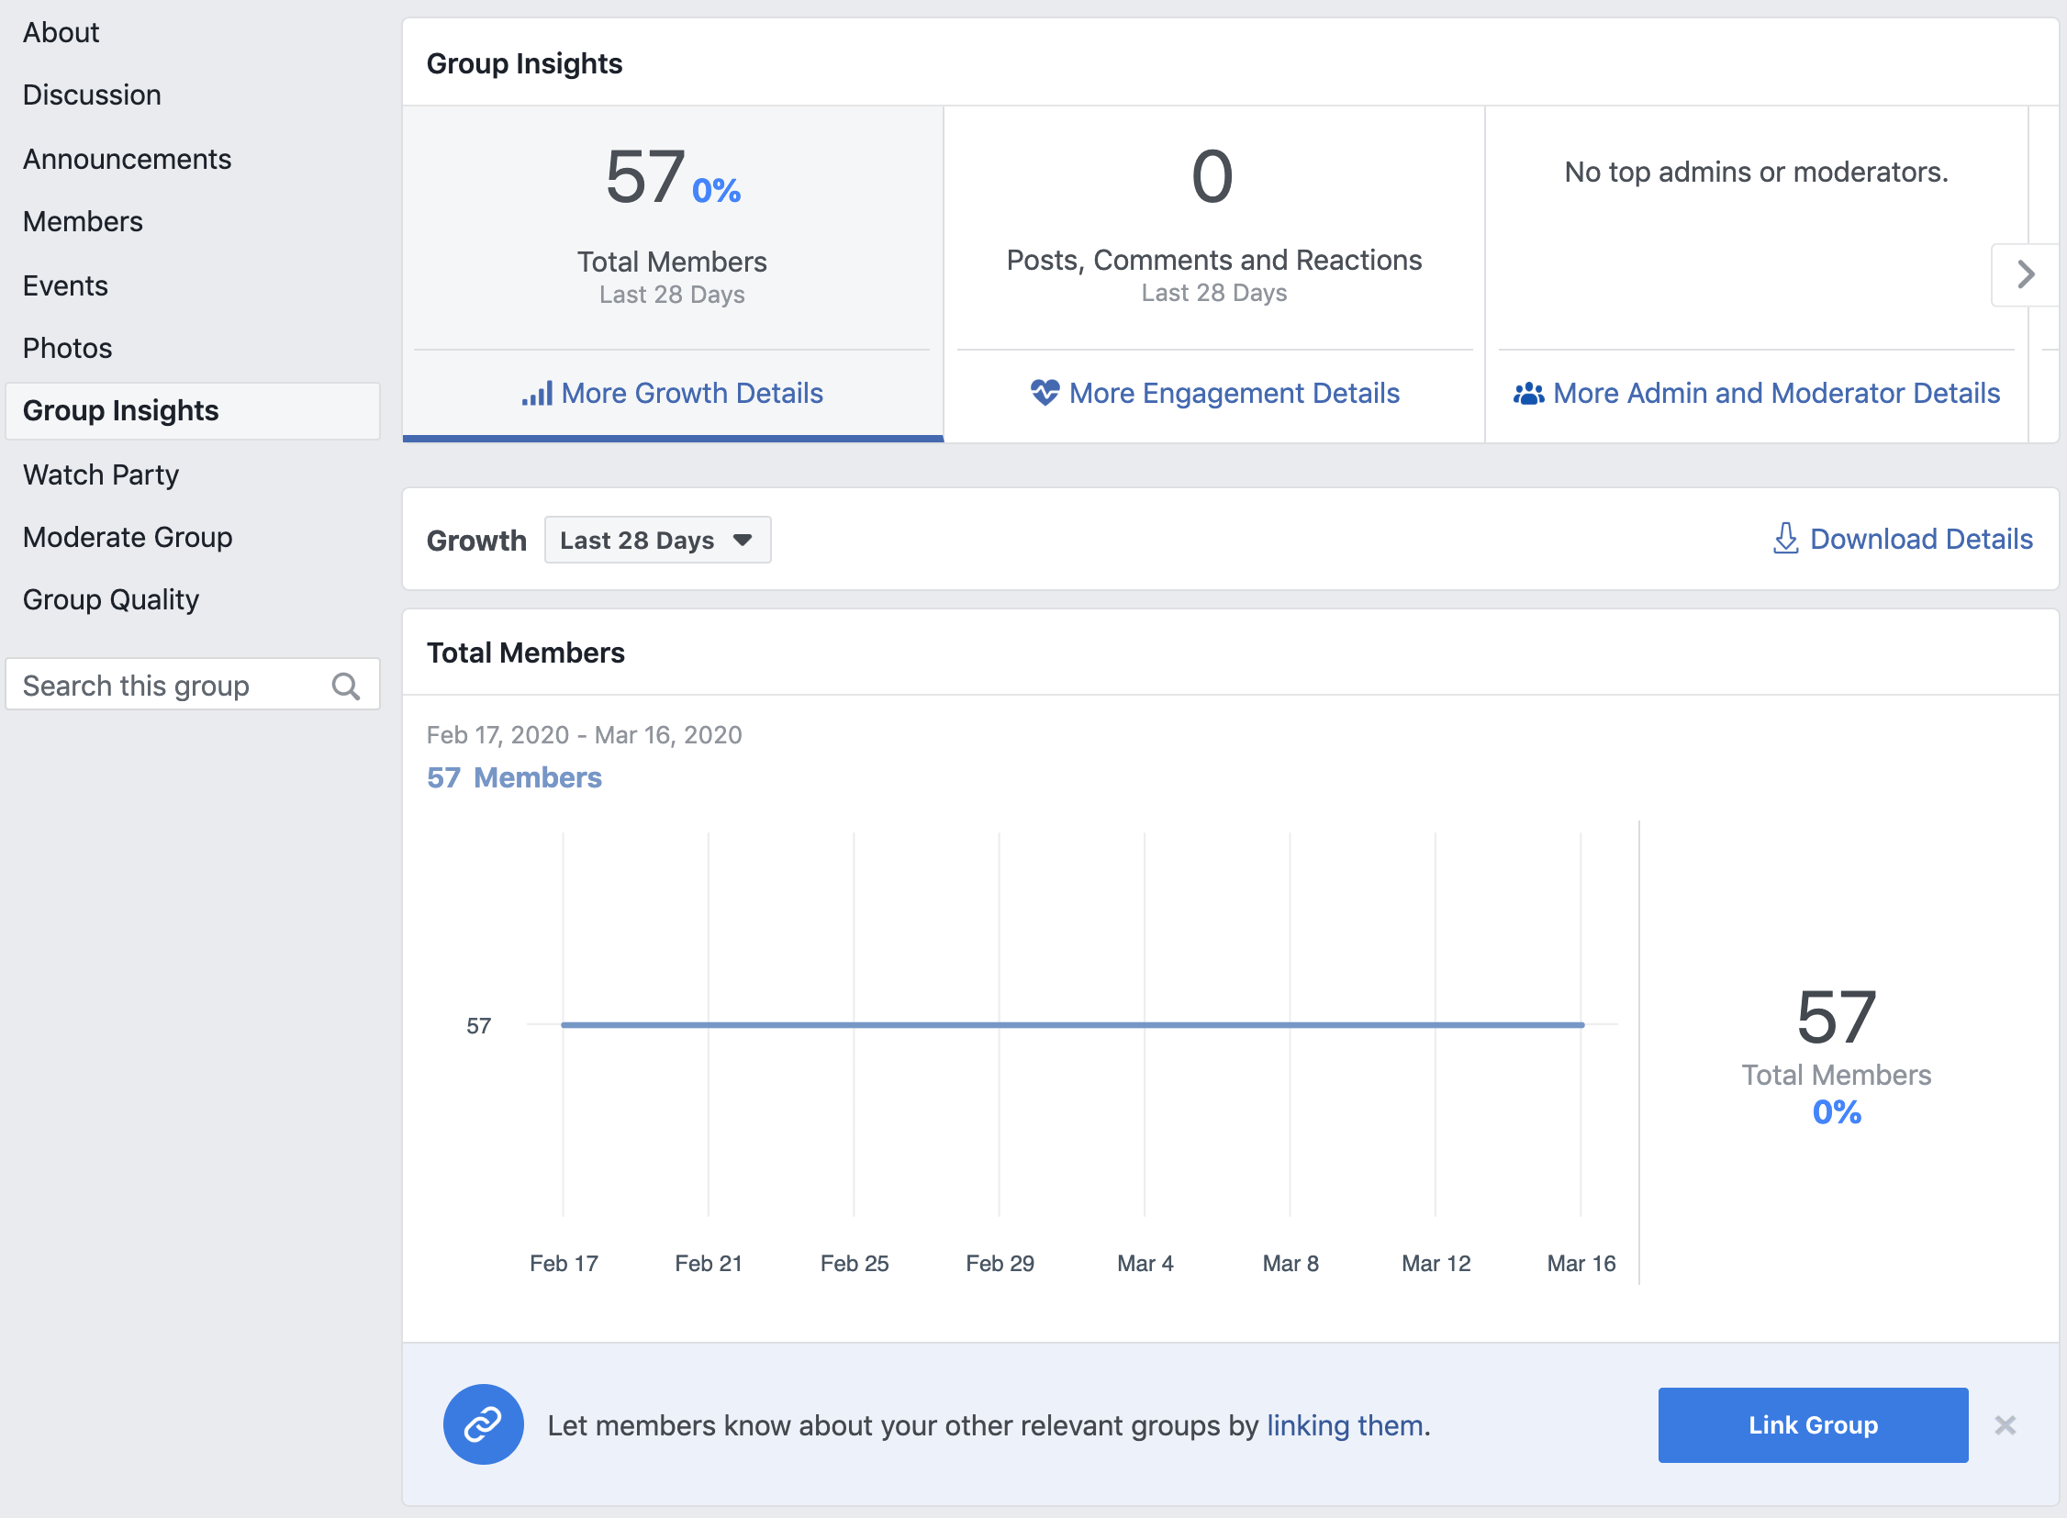
Task: Click the heart engagement icon
Action: (1044, 393)
